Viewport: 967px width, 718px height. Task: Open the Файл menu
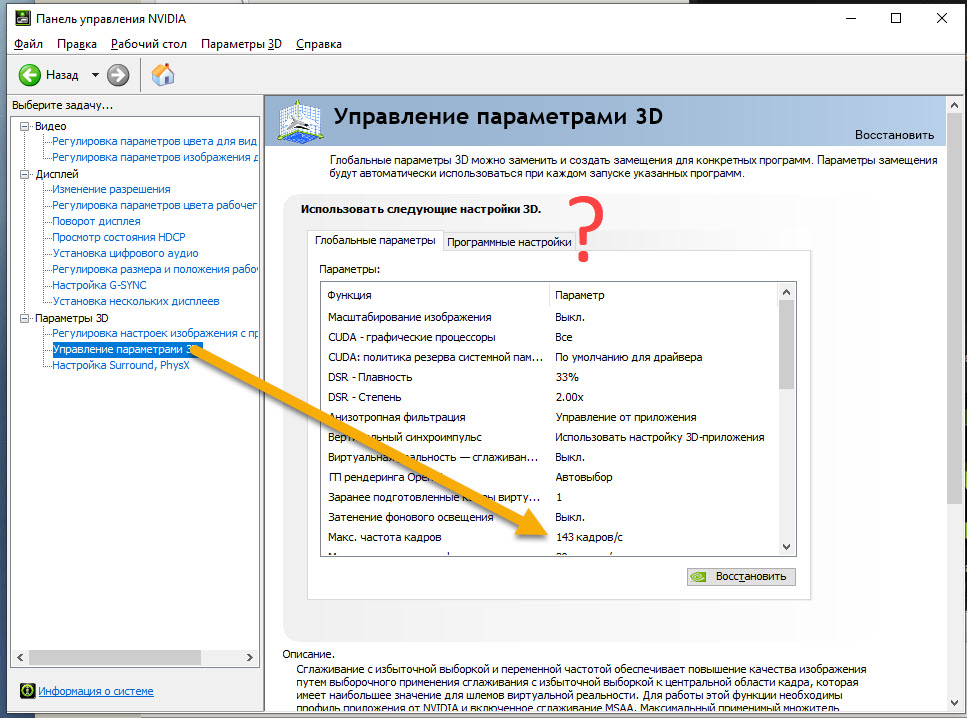(28, 44)
